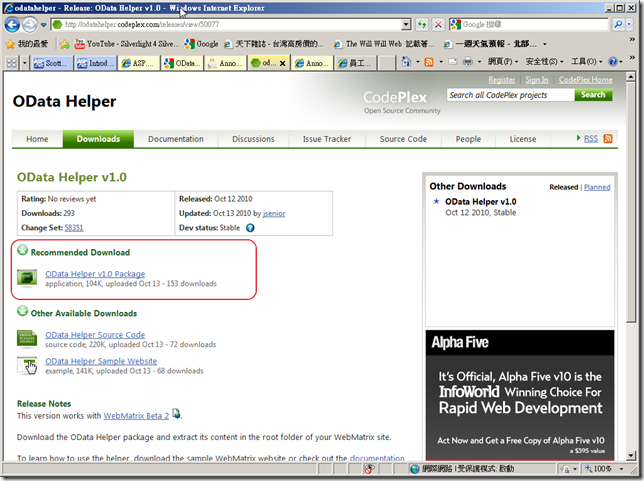Open the 工具(O) Tools menu
This screenshot has height=481, width=644.
tap(586, 62)
